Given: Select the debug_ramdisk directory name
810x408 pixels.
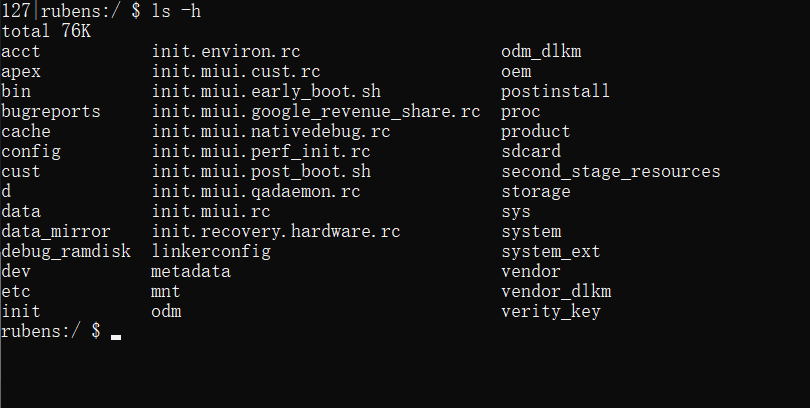Looking at the screenshot, I should [x=66, y=251].
